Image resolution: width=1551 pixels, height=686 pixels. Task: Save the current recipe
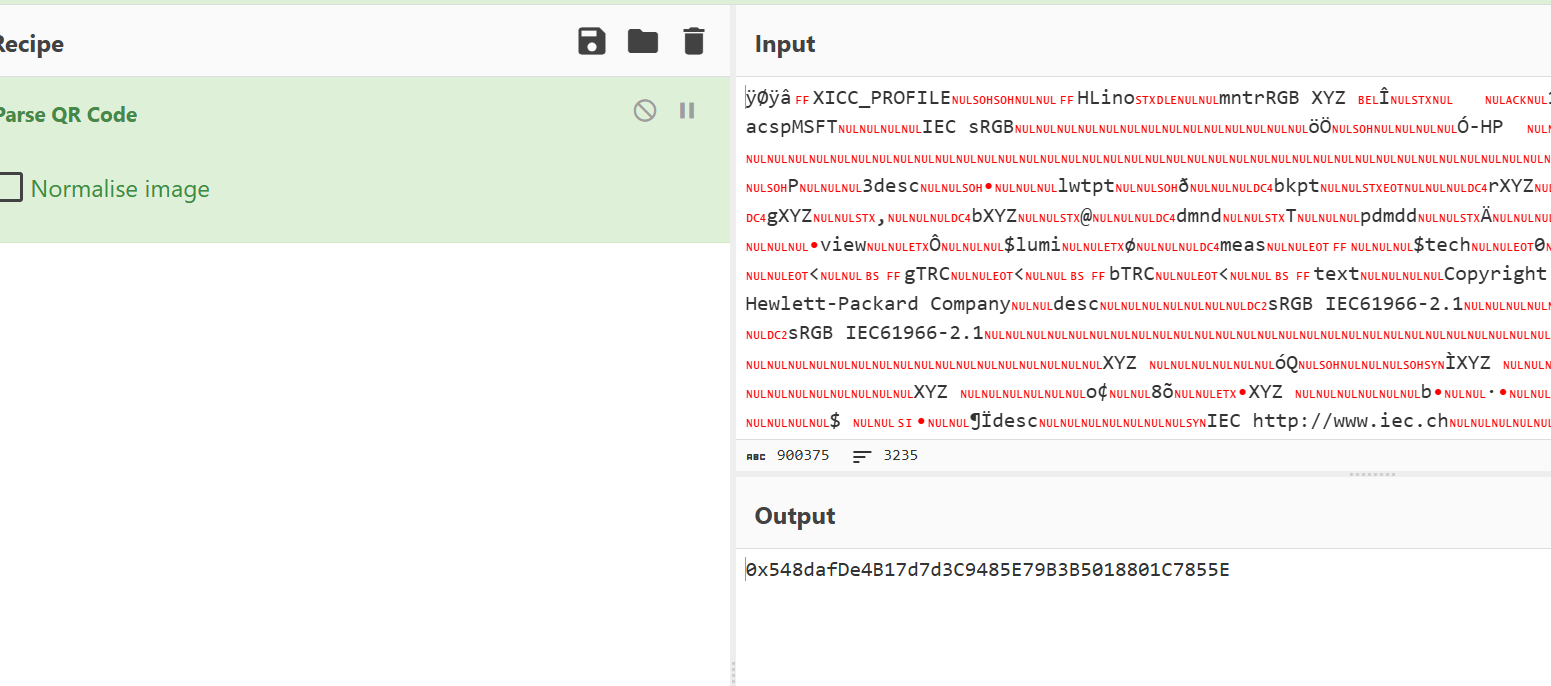[x=592, y=41]
